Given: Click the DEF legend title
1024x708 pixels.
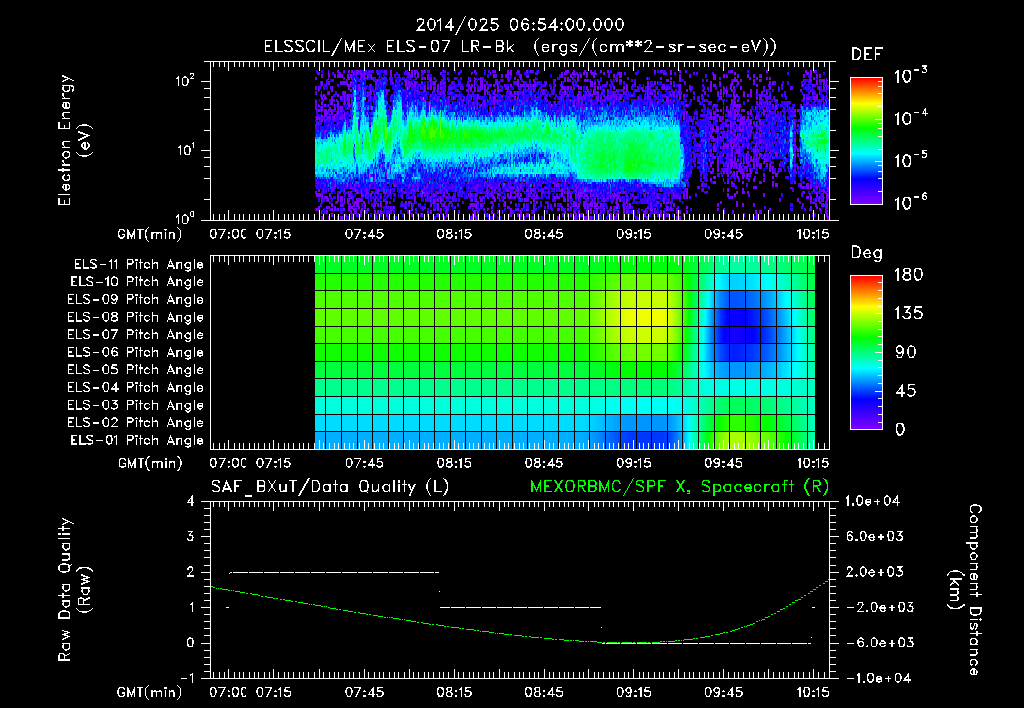Looking at the screenshot, I should (867, 55).
